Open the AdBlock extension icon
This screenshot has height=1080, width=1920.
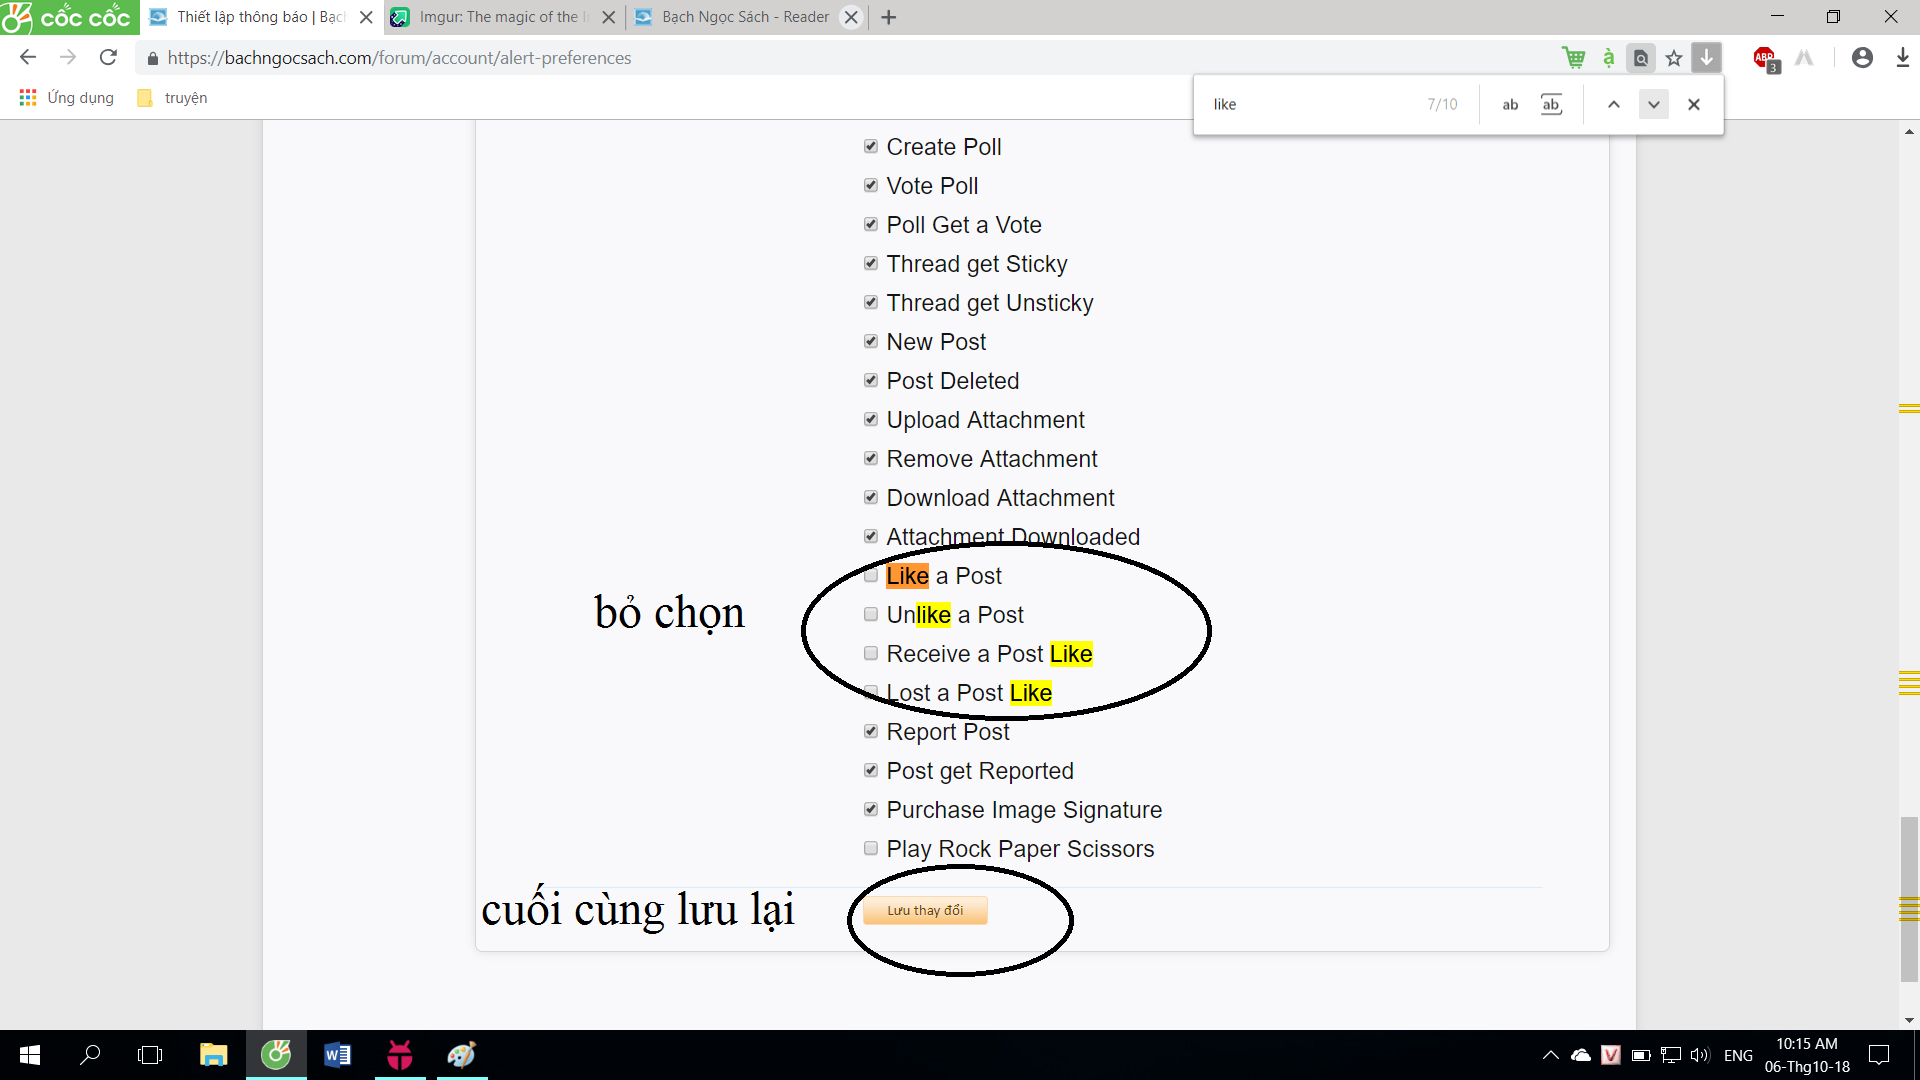point(1765,58)
